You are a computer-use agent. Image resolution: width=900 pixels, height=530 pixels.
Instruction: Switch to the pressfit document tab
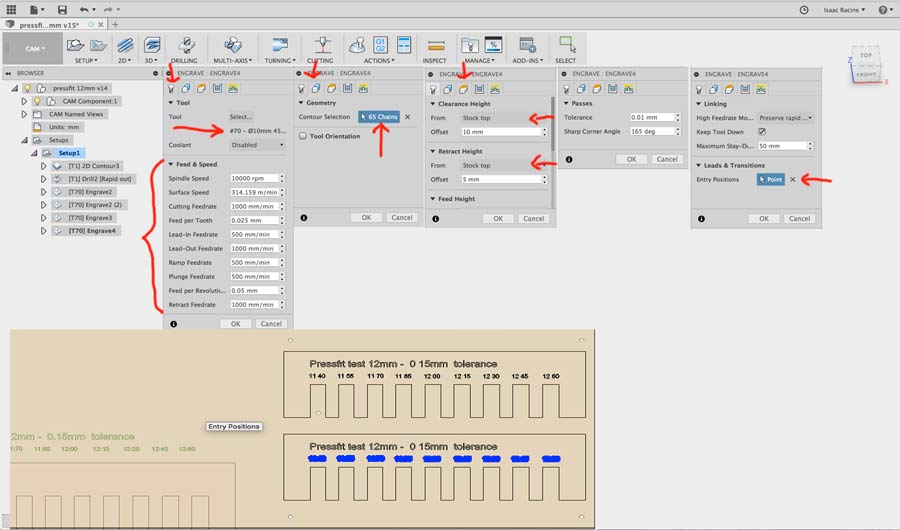point(47,23)
